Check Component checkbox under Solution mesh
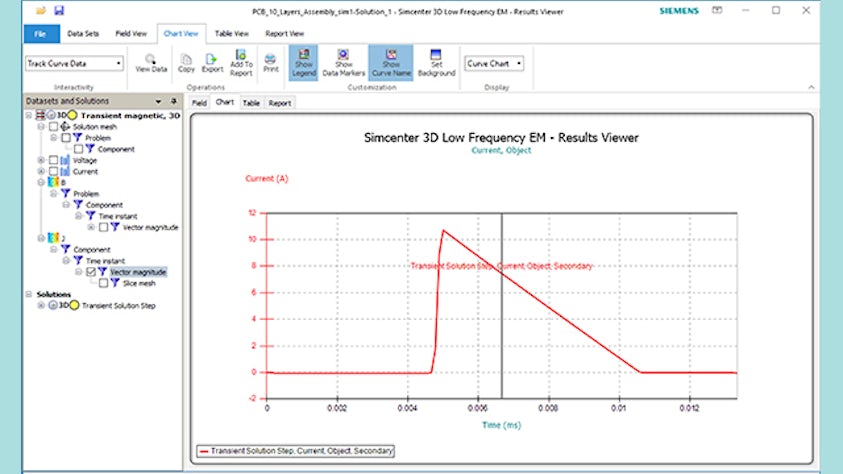843x474 pixels. 78,149
